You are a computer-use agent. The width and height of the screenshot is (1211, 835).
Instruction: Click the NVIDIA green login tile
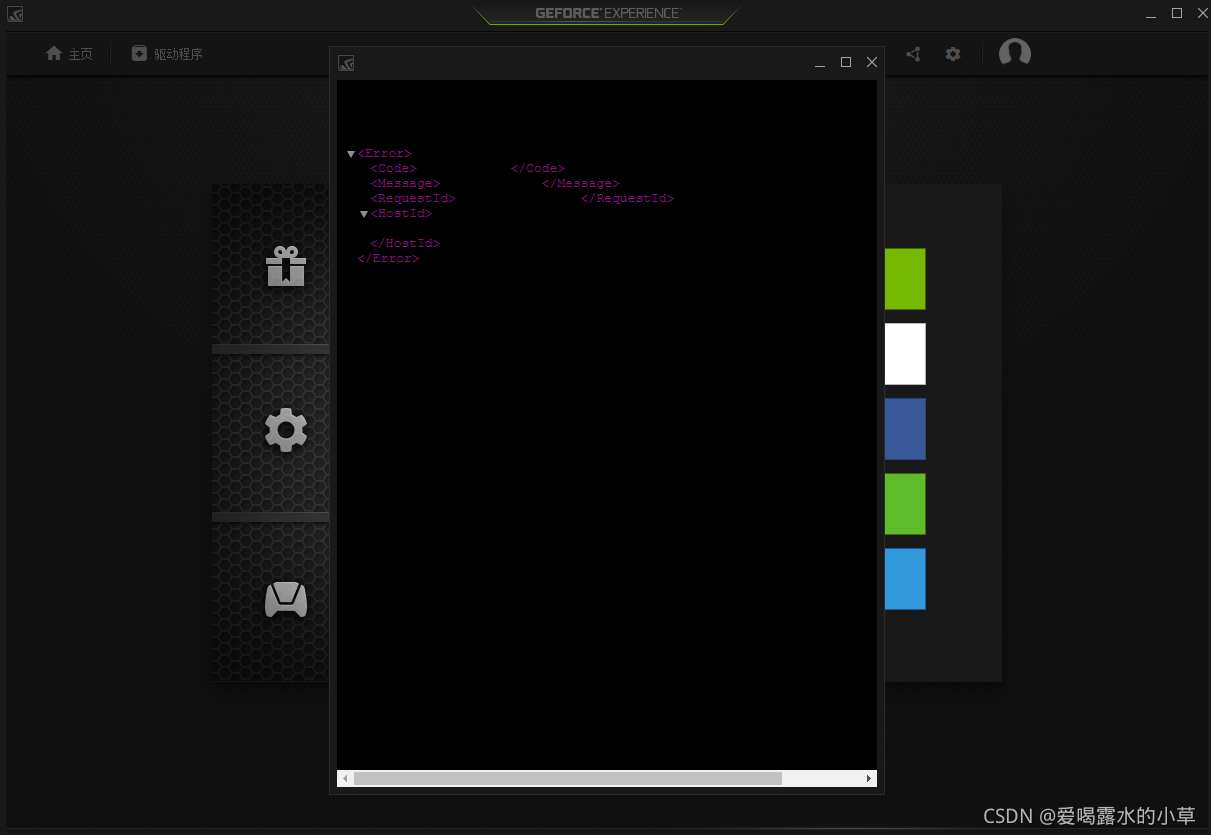905,279
